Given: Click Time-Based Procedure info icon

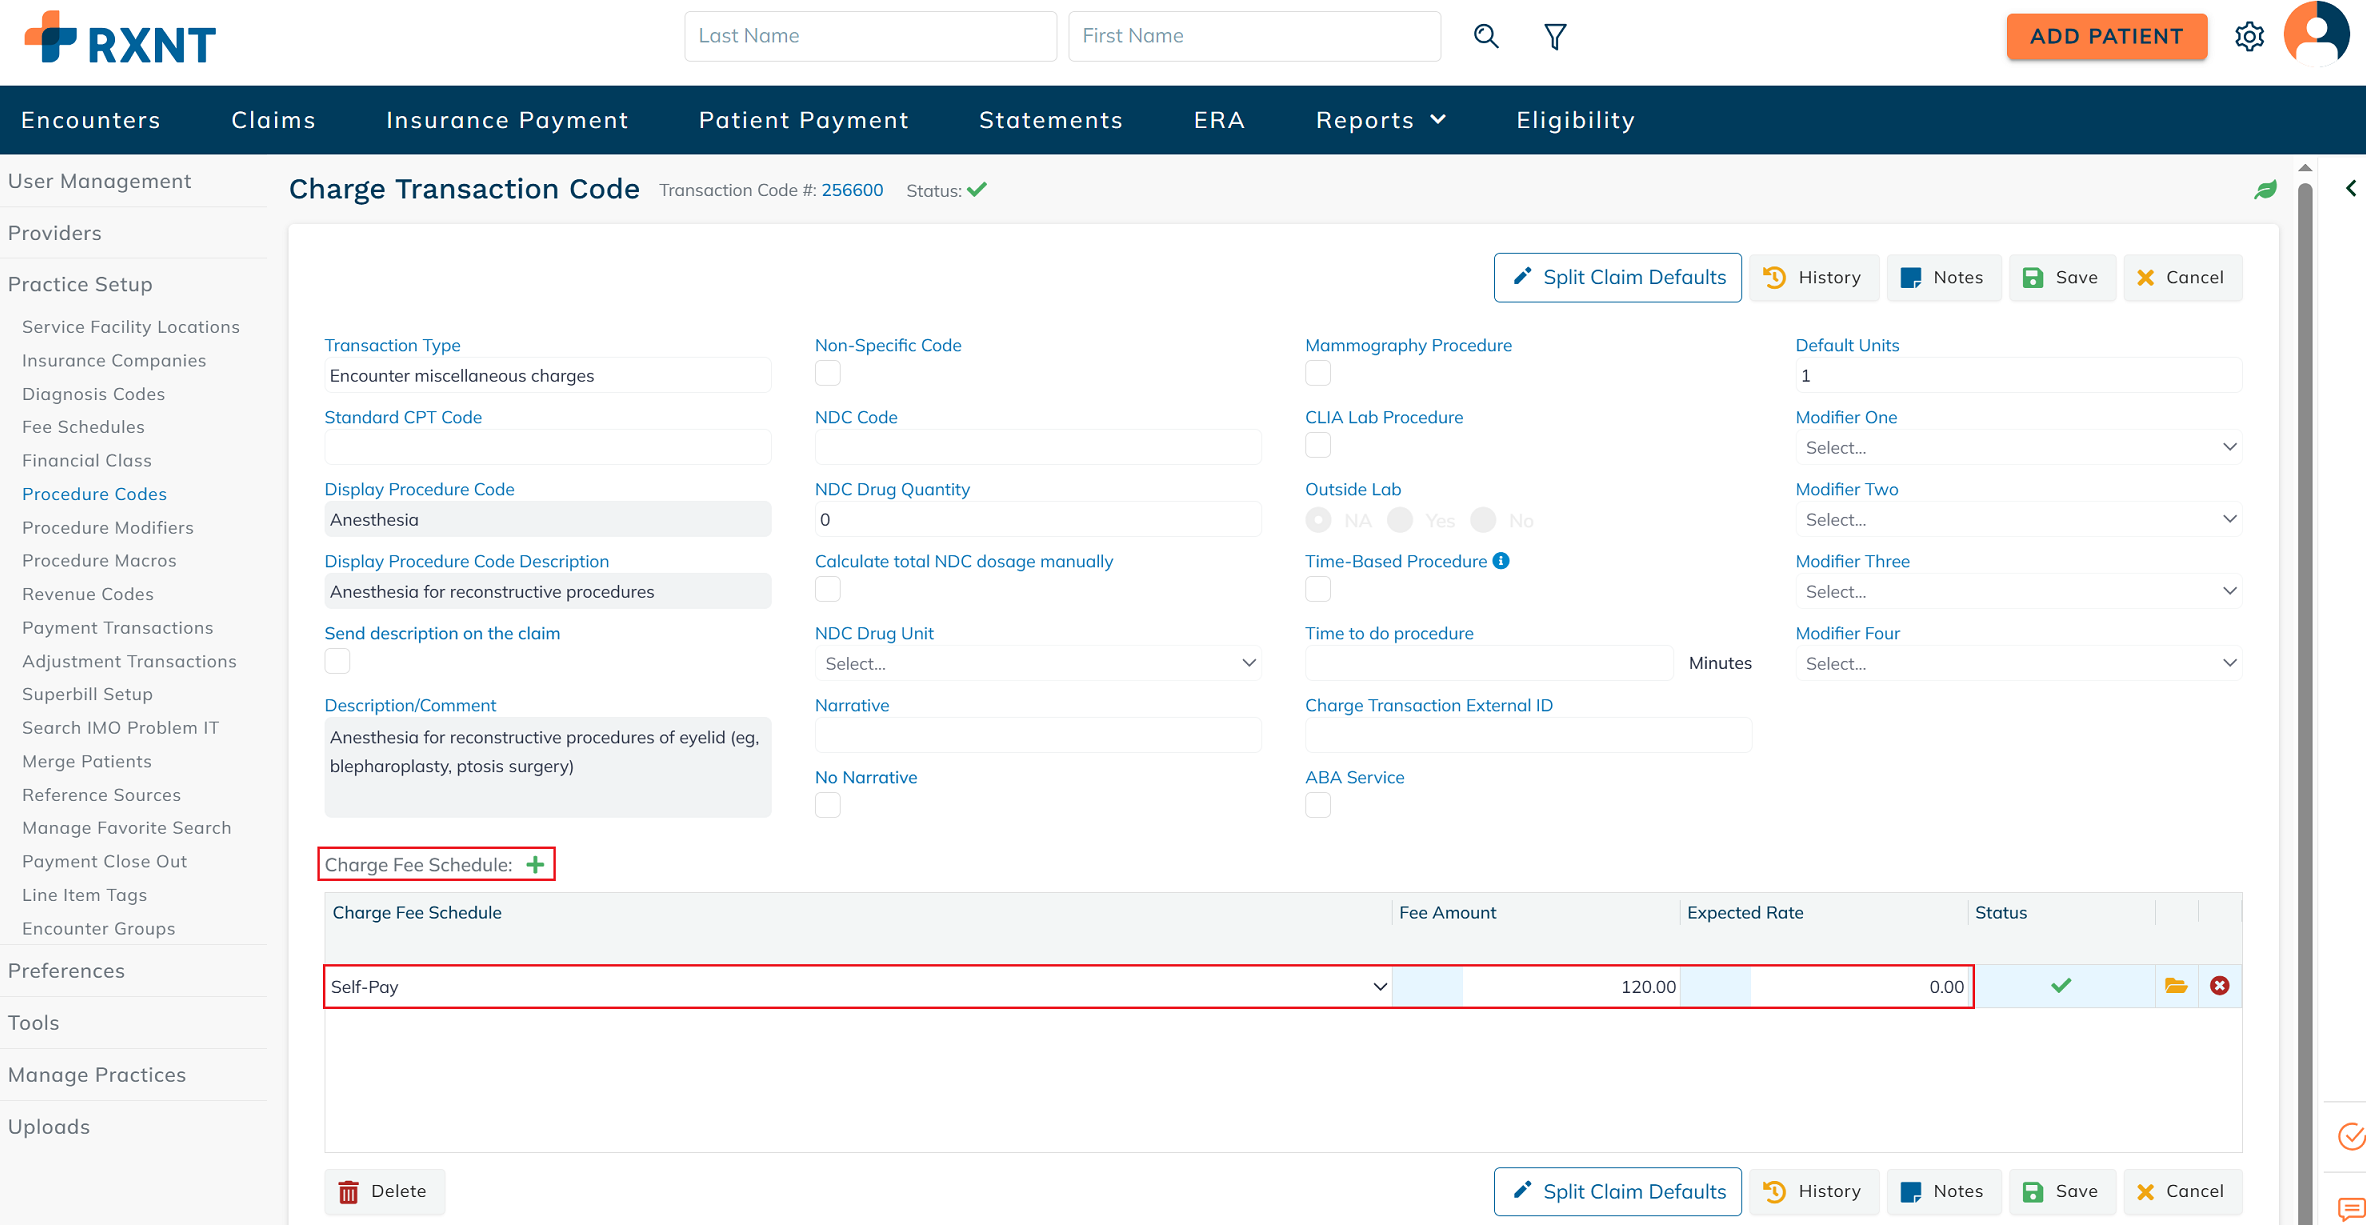Looking at the screenshot, I should pos(1501,561).
